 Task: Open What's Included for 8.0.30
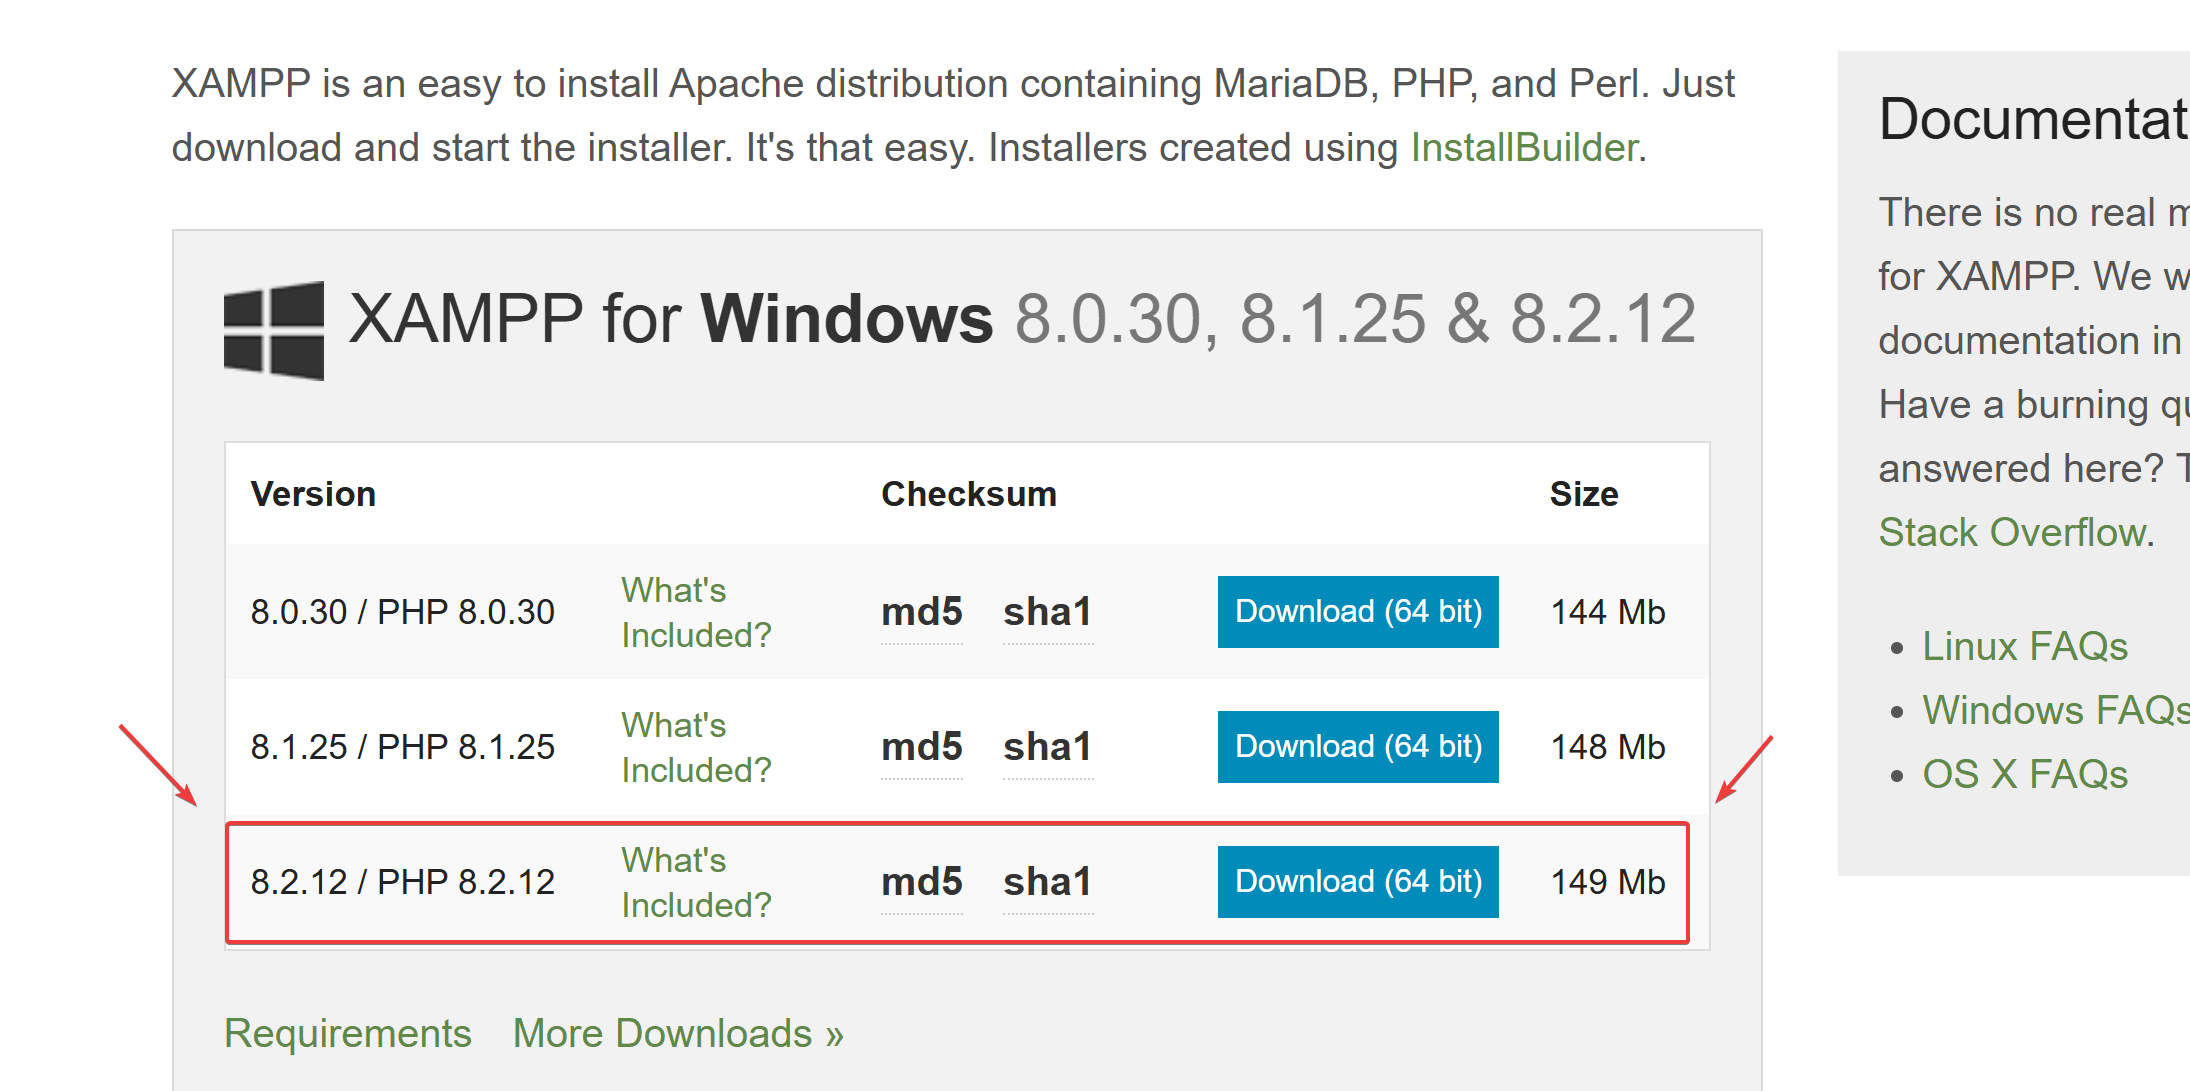click(695, 612)
